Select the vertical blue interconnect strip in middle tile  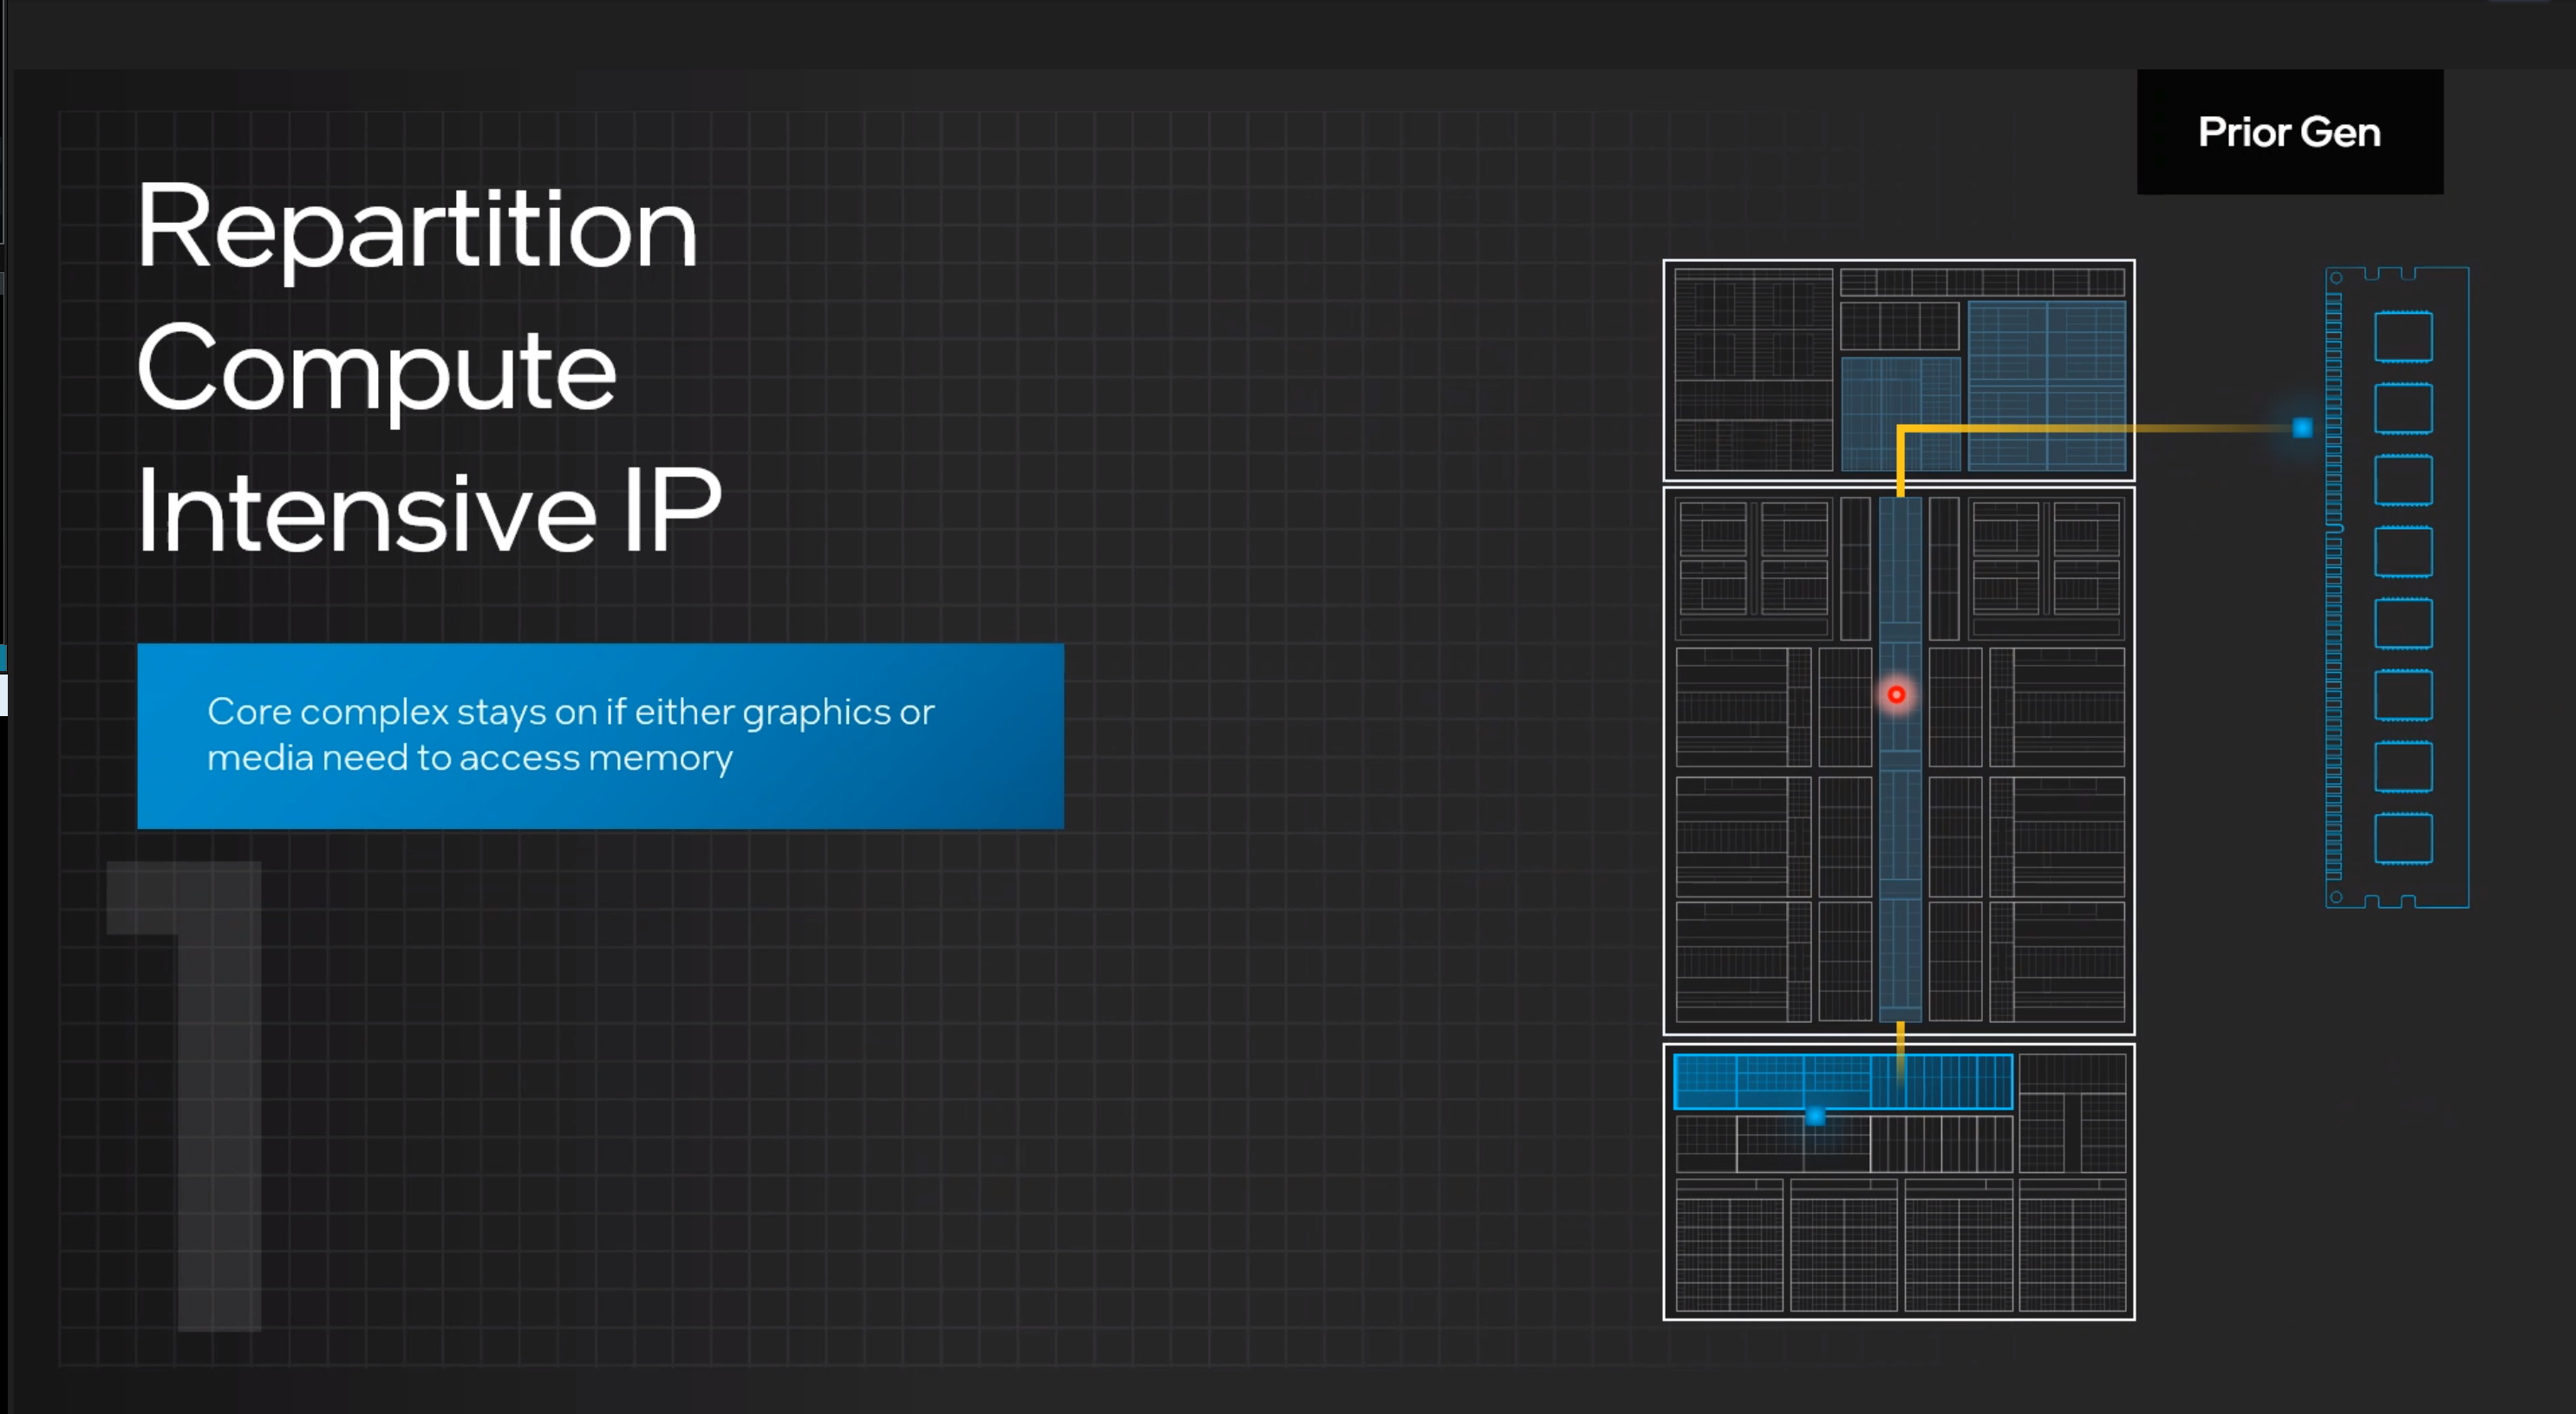[1900, 759]
